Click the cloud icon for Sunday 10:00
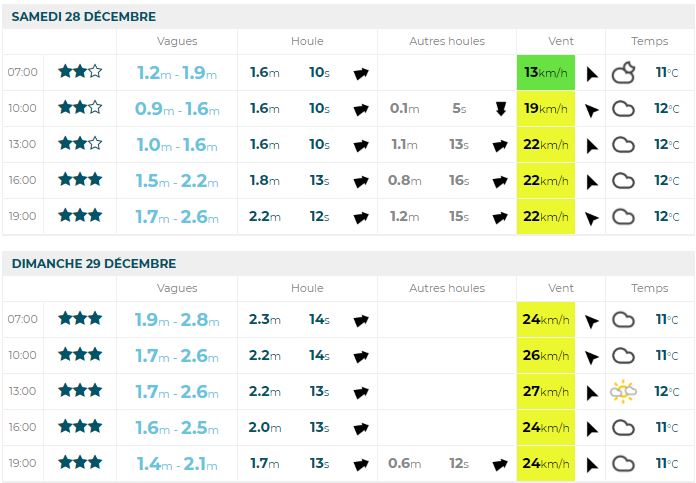Screen dimensions: 696x483 coord(624,355)
